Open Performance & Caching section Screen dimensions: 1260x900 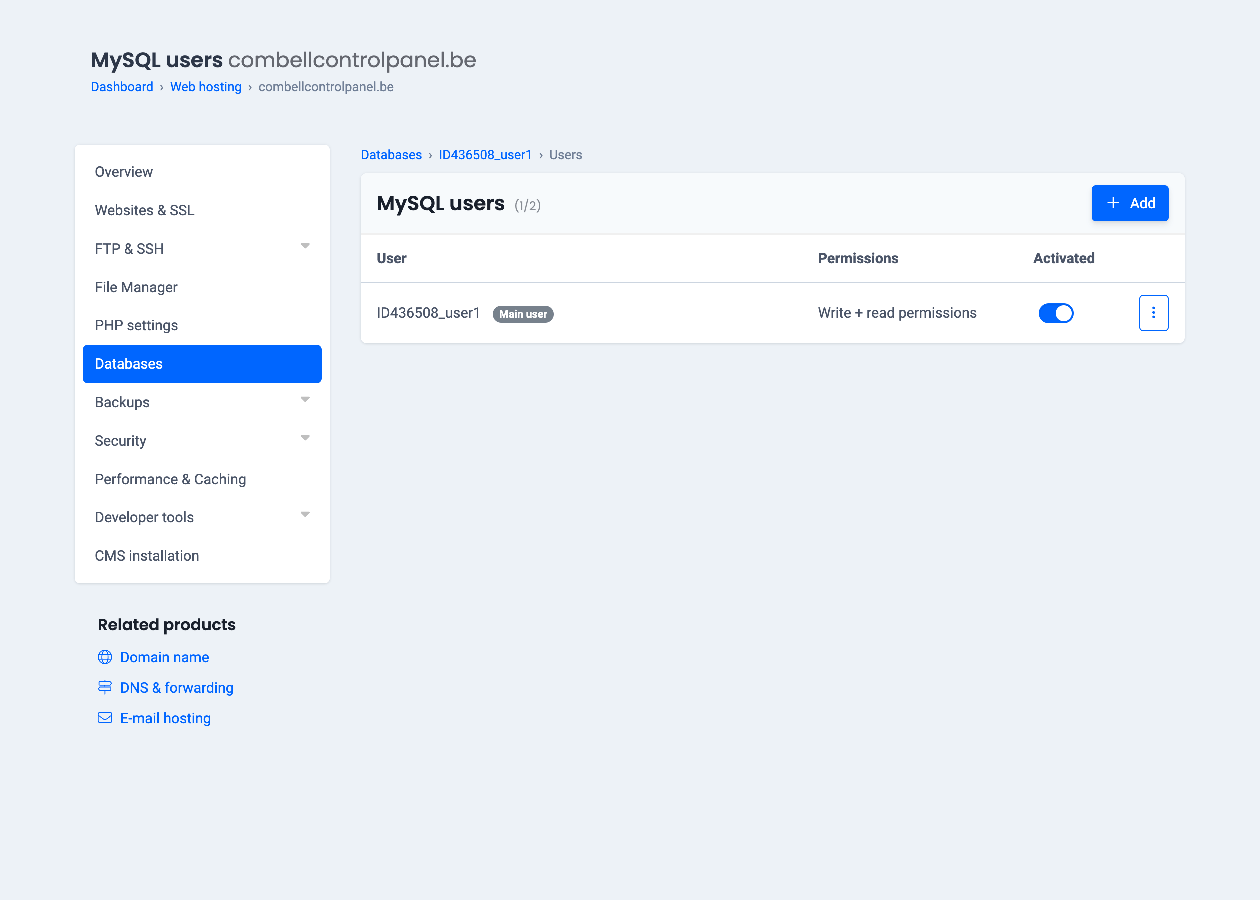click(x=202, y=479)
